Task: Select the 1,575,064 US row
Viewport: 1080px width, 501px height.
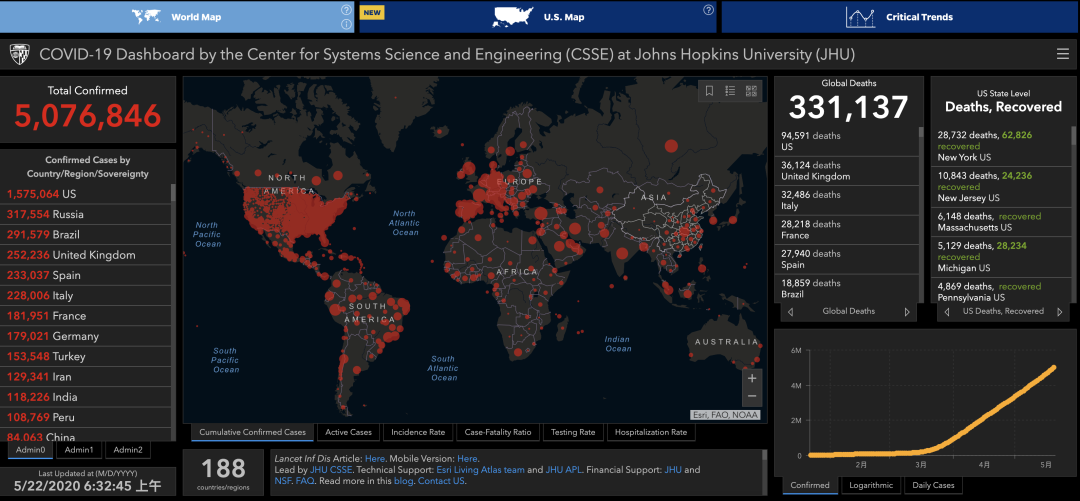Action: point(85,194)
